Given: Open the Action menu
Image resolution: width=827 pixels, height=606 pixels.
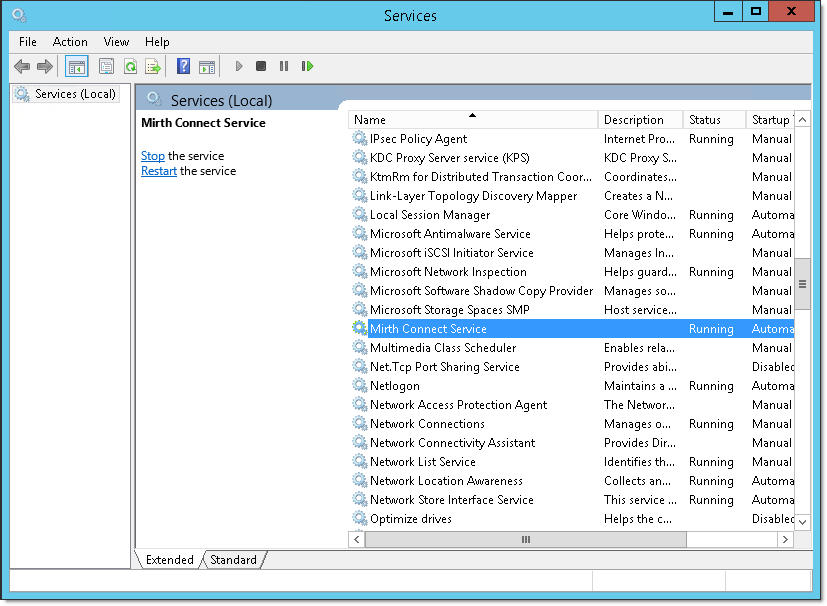Looking at the screenshot, I should [70, 42].
